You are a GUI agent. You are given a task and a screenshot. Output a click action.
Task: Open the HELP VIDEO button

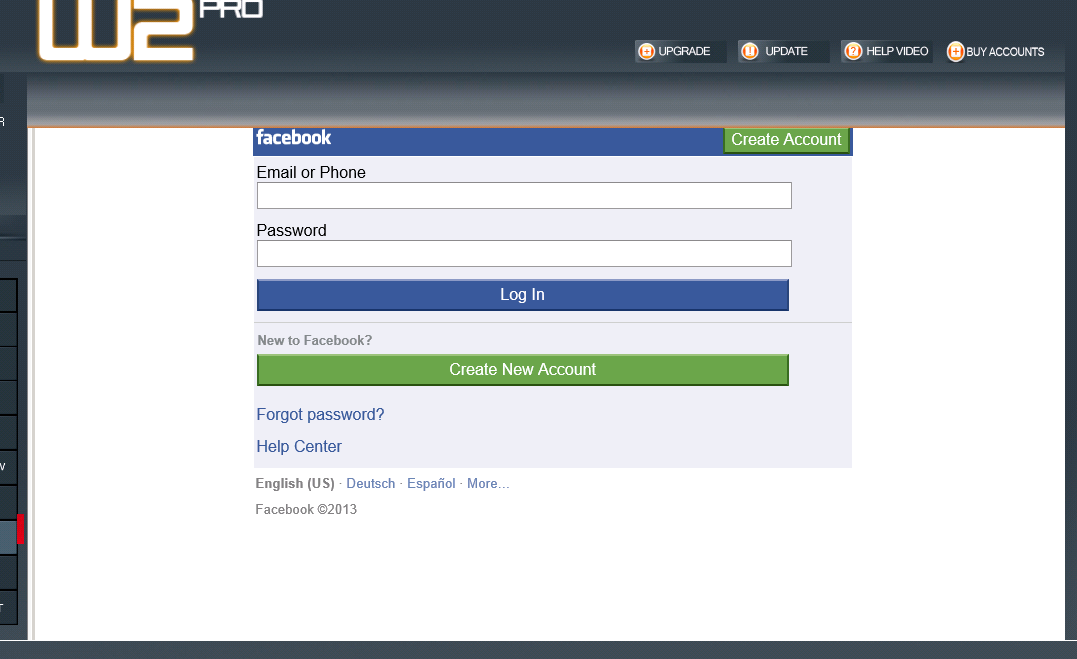pyautogui.click(x=887, y=52)
